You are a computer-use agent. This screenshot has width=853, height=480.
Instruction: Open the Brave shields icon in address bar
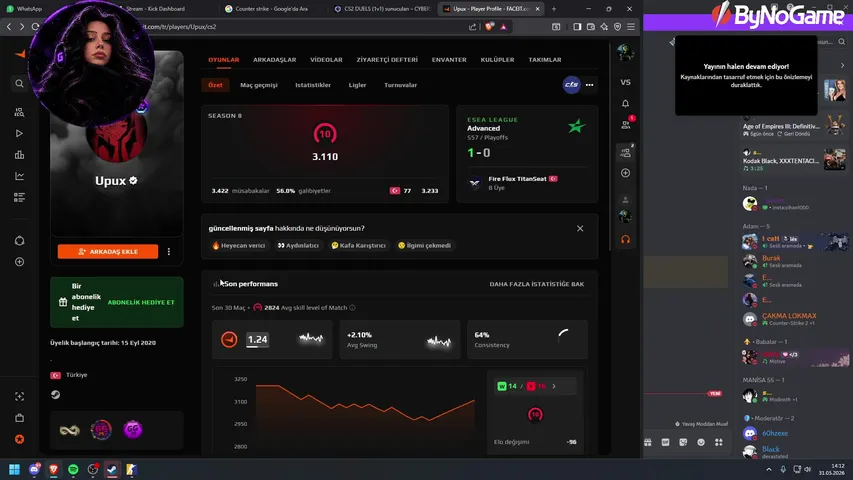(x=489, y=27)
